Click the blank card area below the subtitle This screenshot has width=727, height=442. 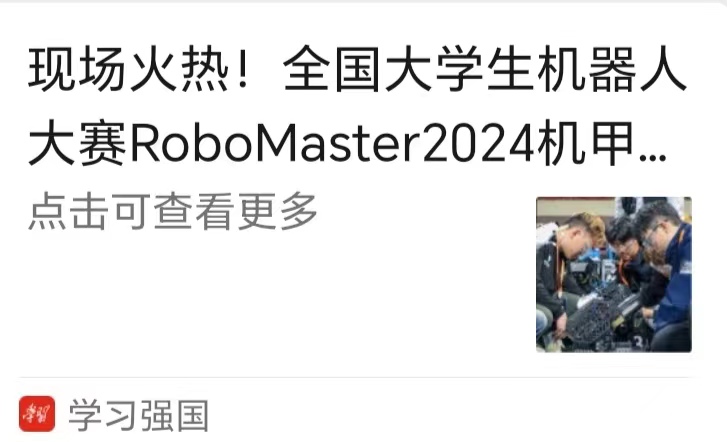(x=278, y=301)
